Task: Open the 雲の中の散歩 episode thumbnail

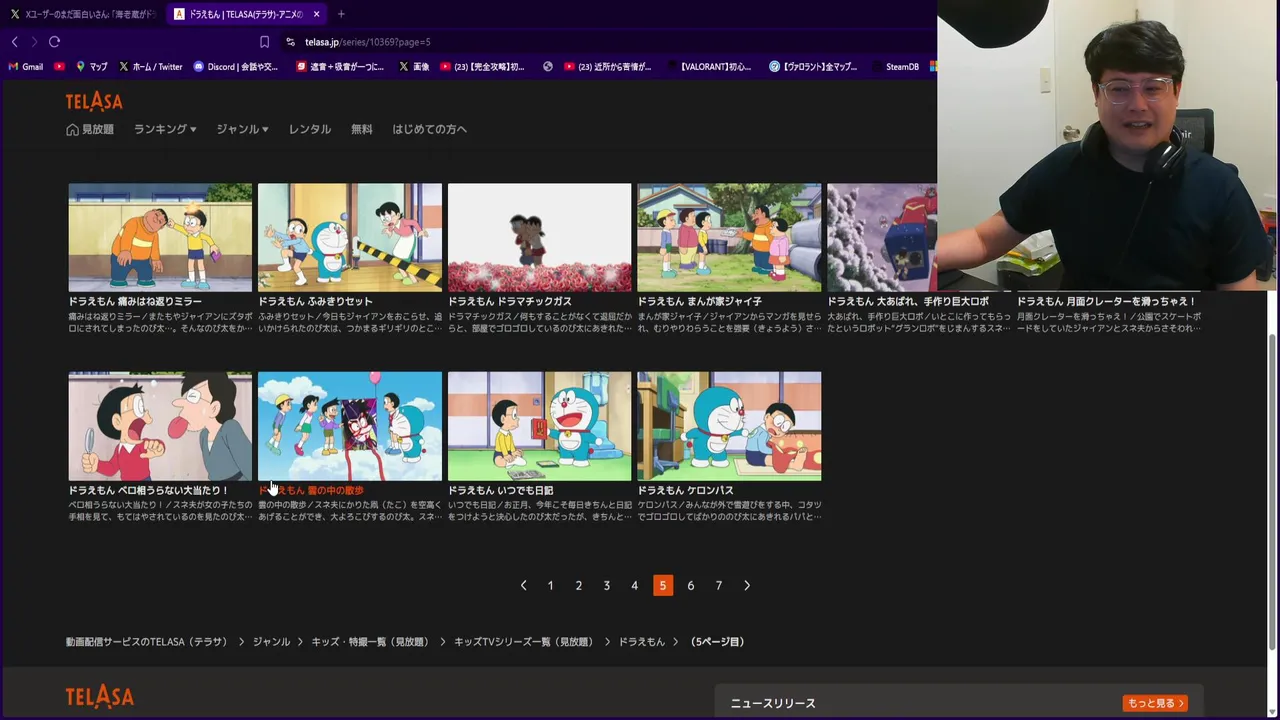Action: pos(350,426)
